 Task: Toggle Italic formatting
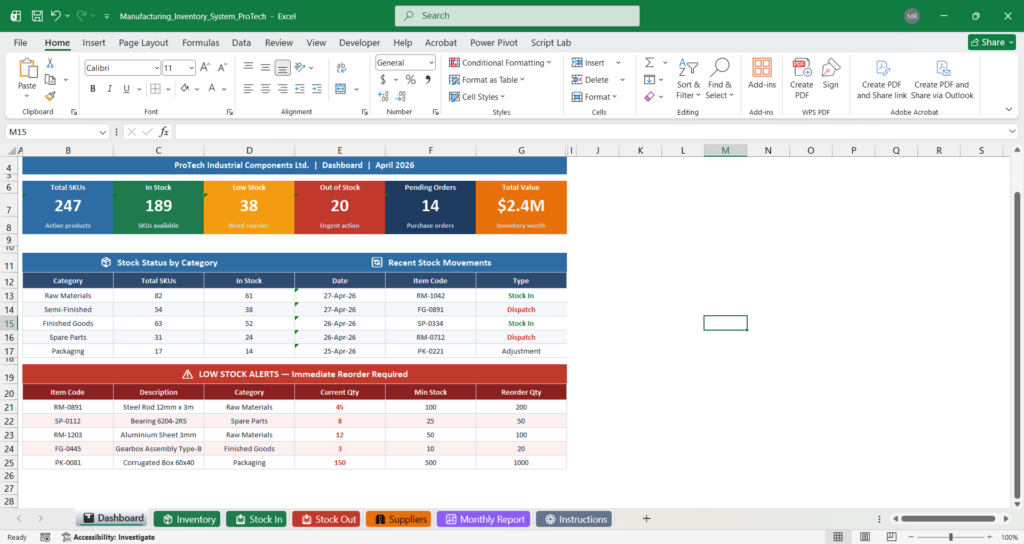[109, 88]
